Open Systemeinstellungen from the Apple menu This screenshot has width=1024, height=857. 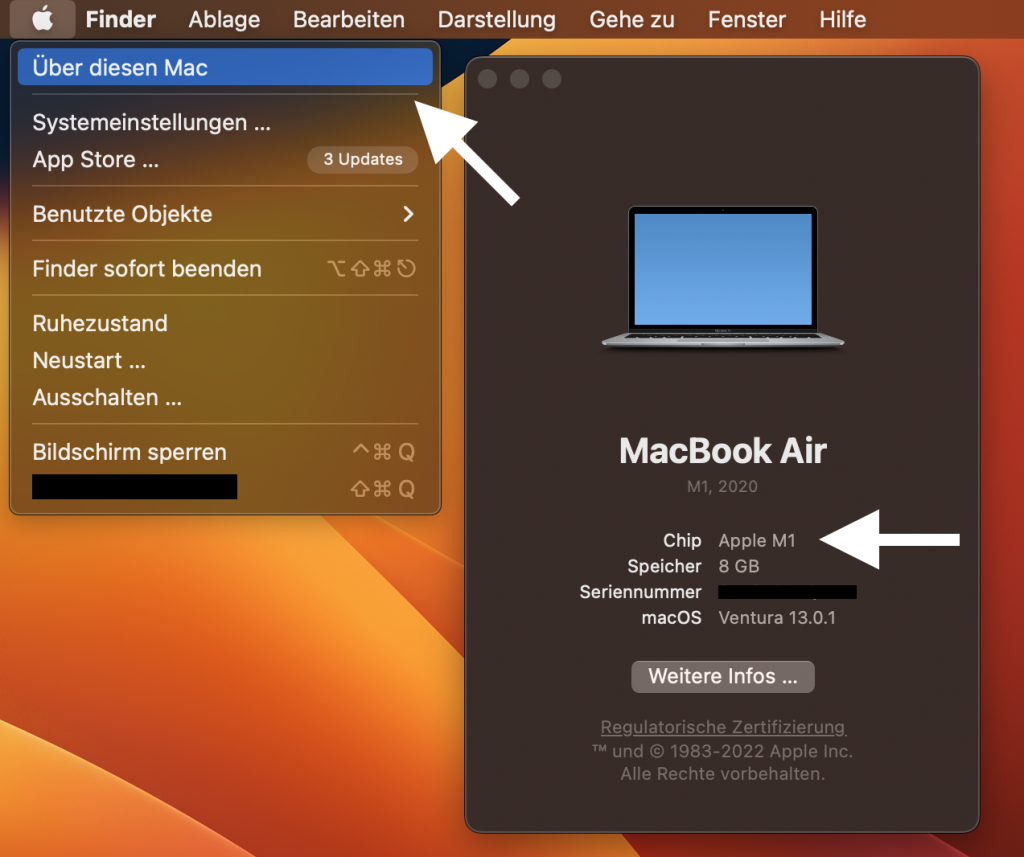[x=225, y=122]
